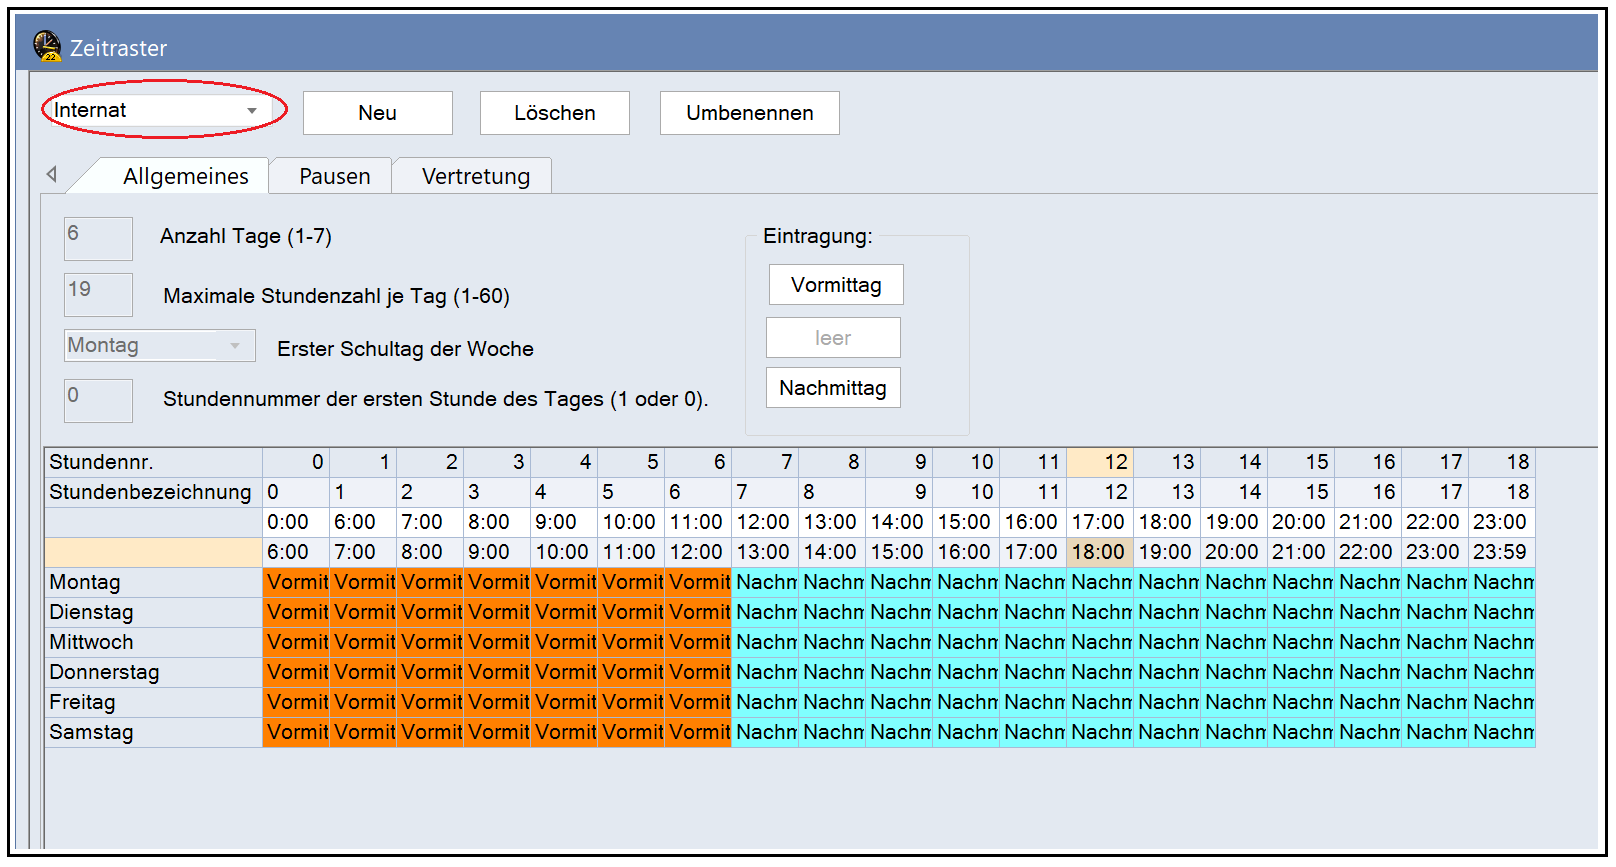
Task: Choose the Nachmittag entry button
Action: click(833, 388)
